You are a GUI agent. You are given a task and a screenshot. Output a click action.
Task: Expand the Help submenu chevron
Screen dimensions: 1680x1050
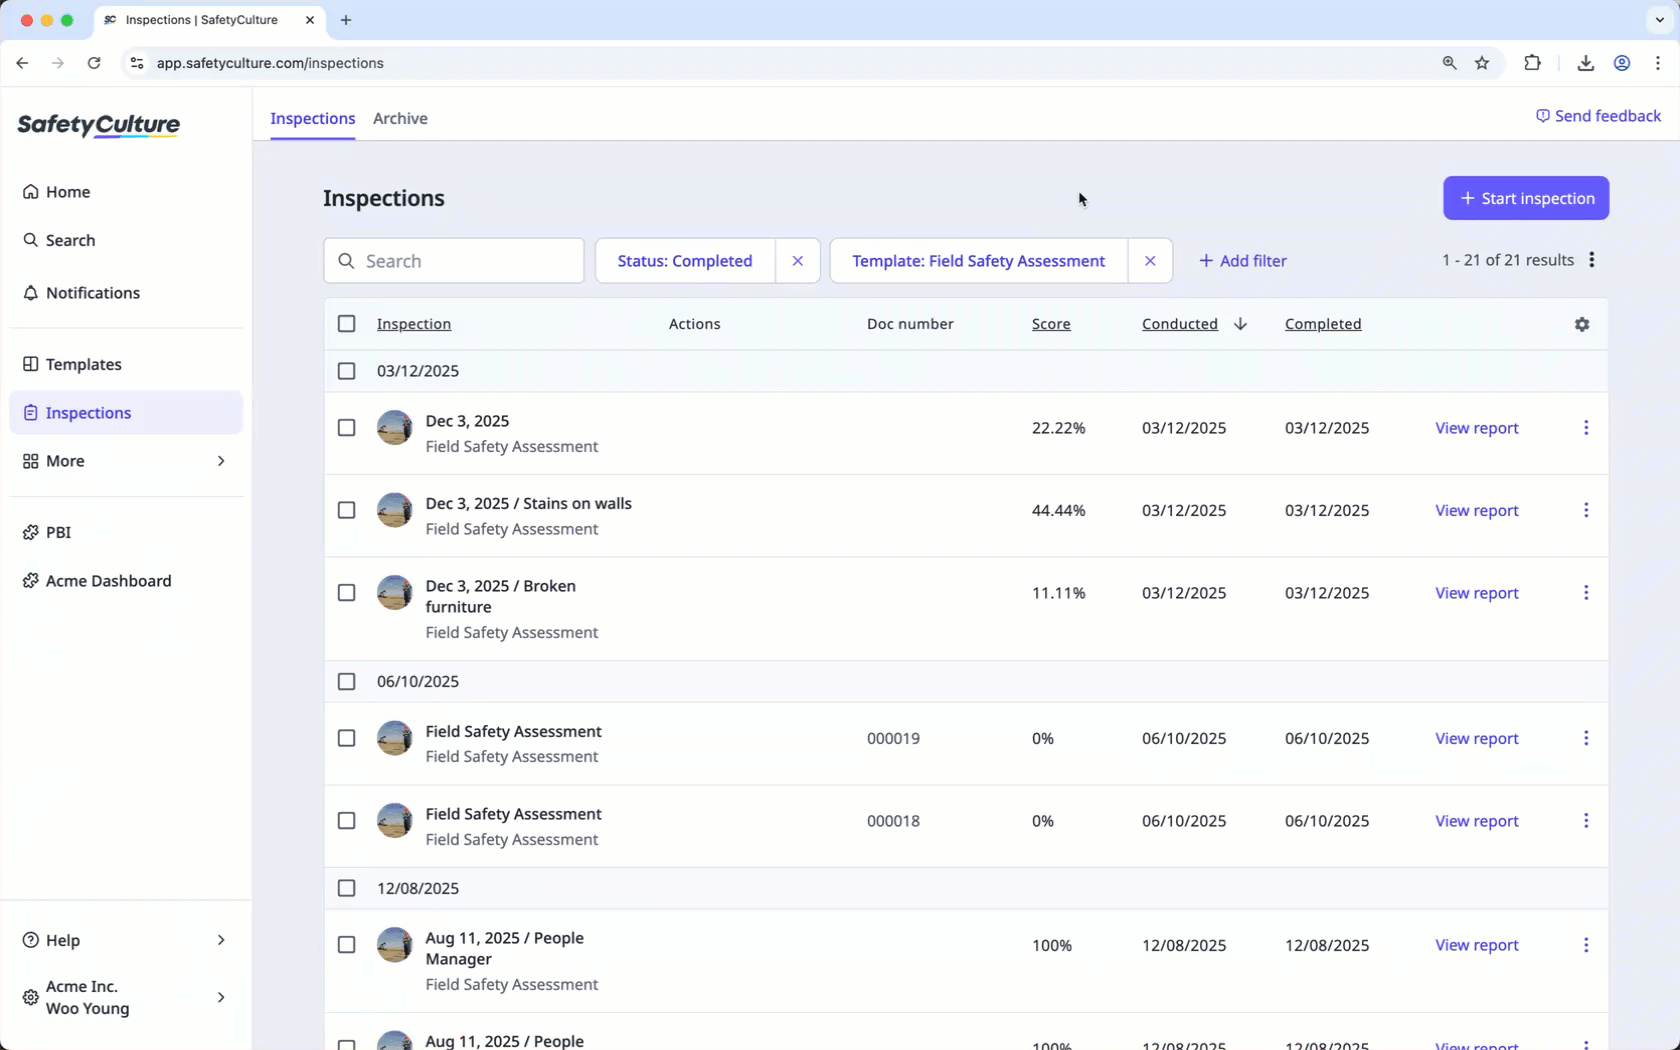(221, 940)
